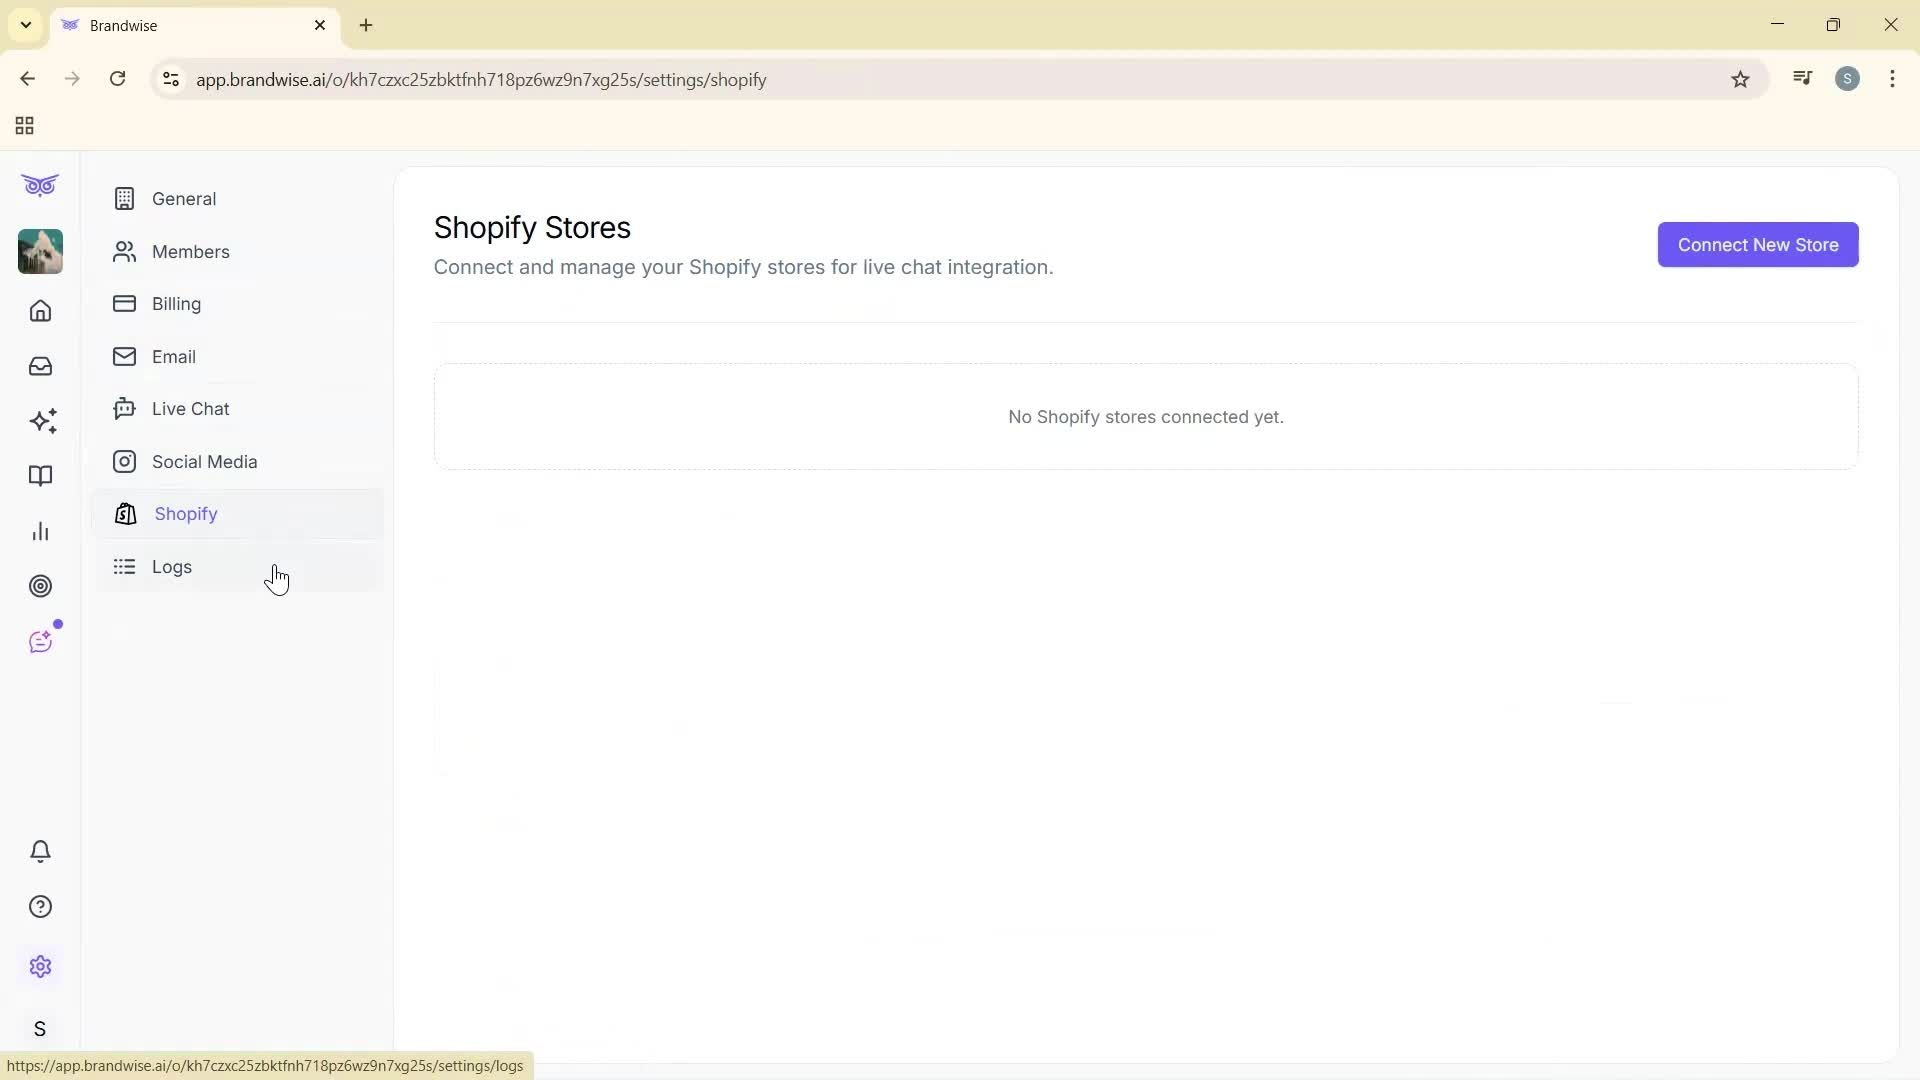Open the help question mark icon
The image size is (1920, 1080).
click(x=40, y=906)
